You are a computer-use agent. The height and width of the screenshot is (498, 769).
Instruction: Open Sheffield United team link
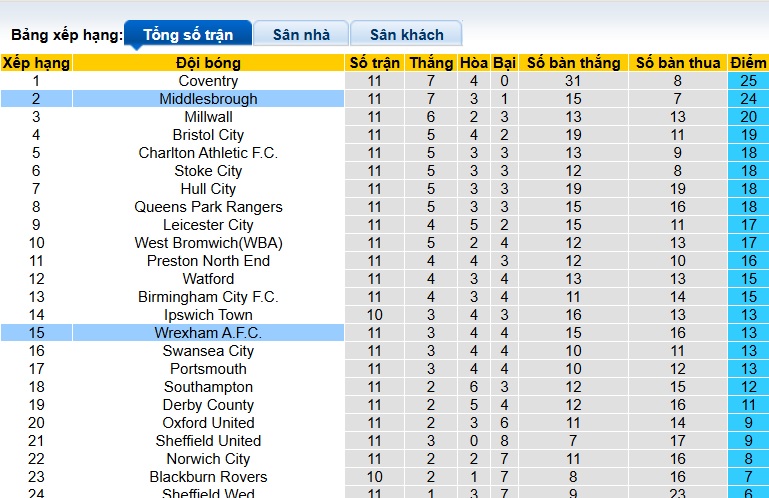point(208,441)
